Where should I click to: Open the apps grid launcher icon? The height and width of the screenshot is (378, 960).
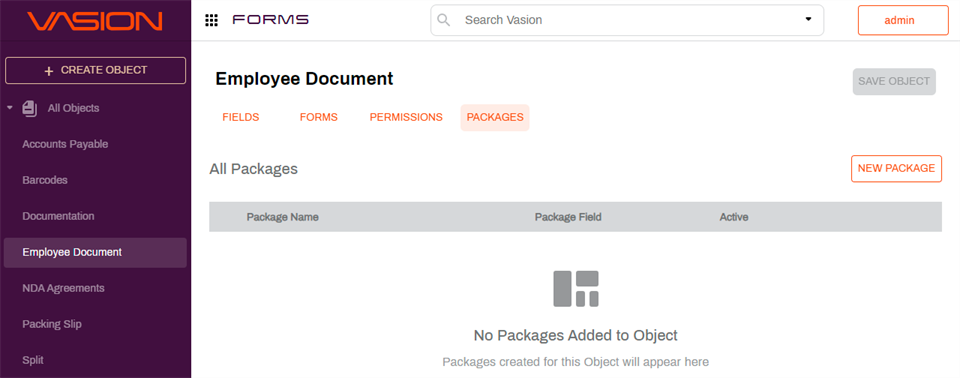[211, 20]
